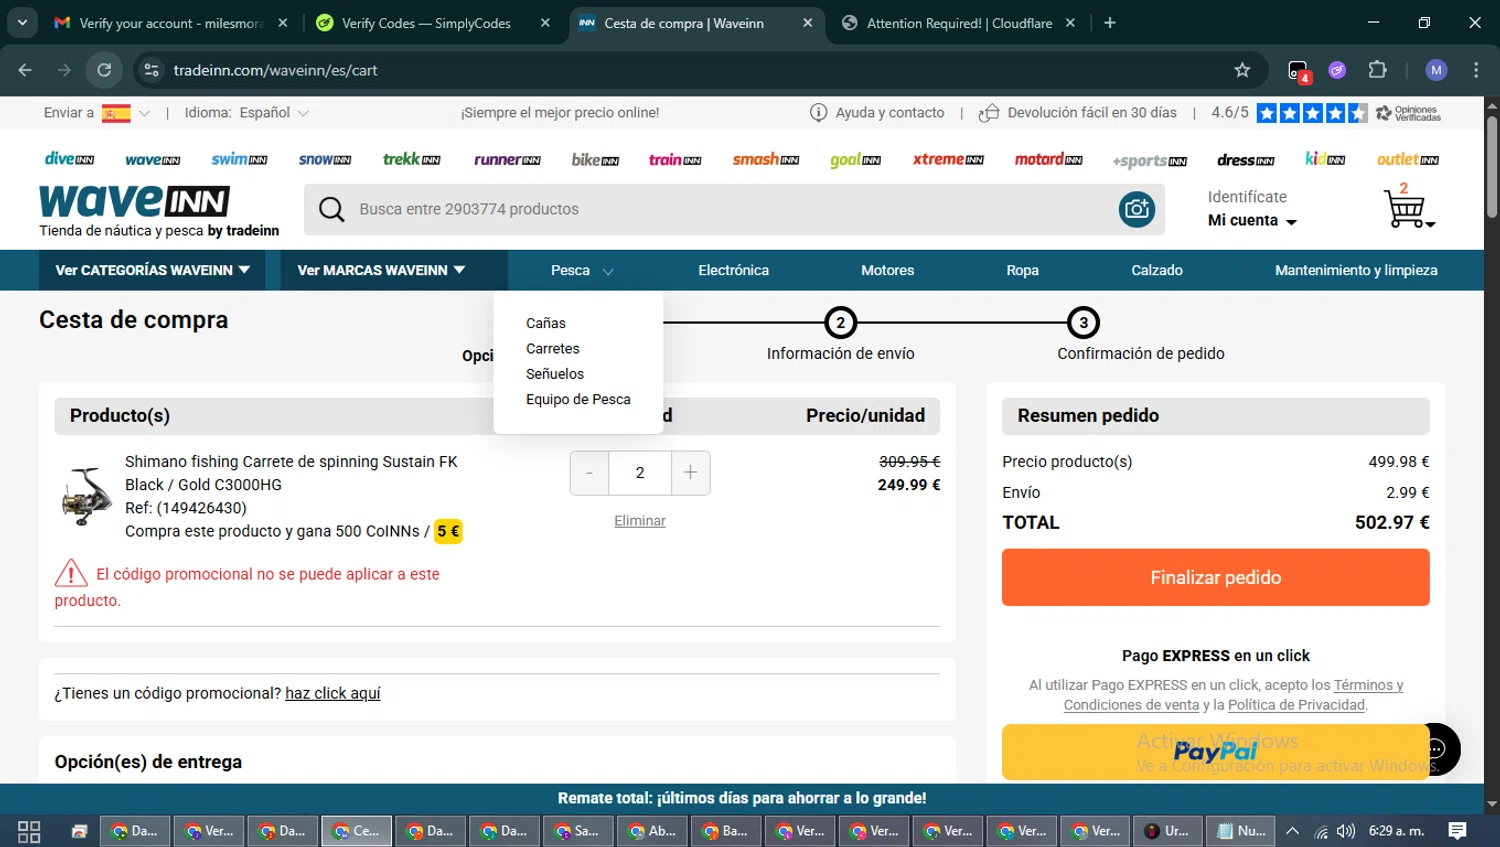
Task: Click the Spain flag icon
Action: 116,113
